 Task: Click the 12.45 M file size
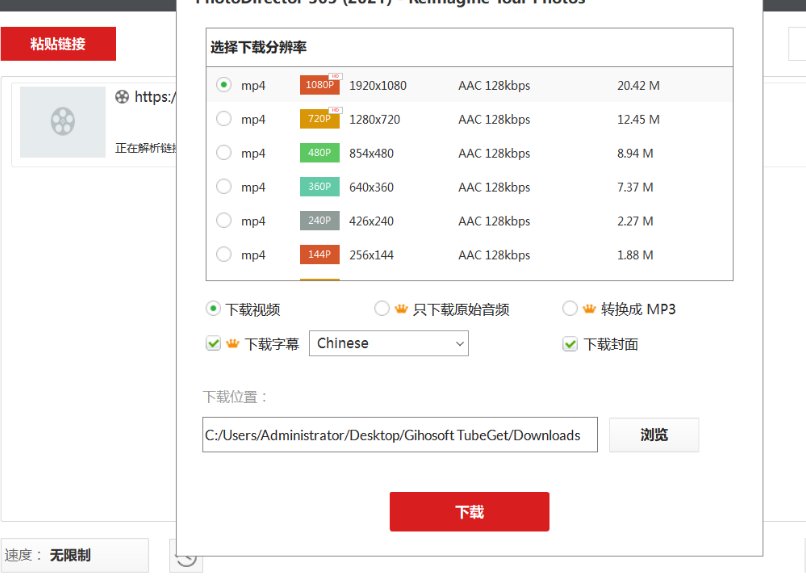pos(638,119)
